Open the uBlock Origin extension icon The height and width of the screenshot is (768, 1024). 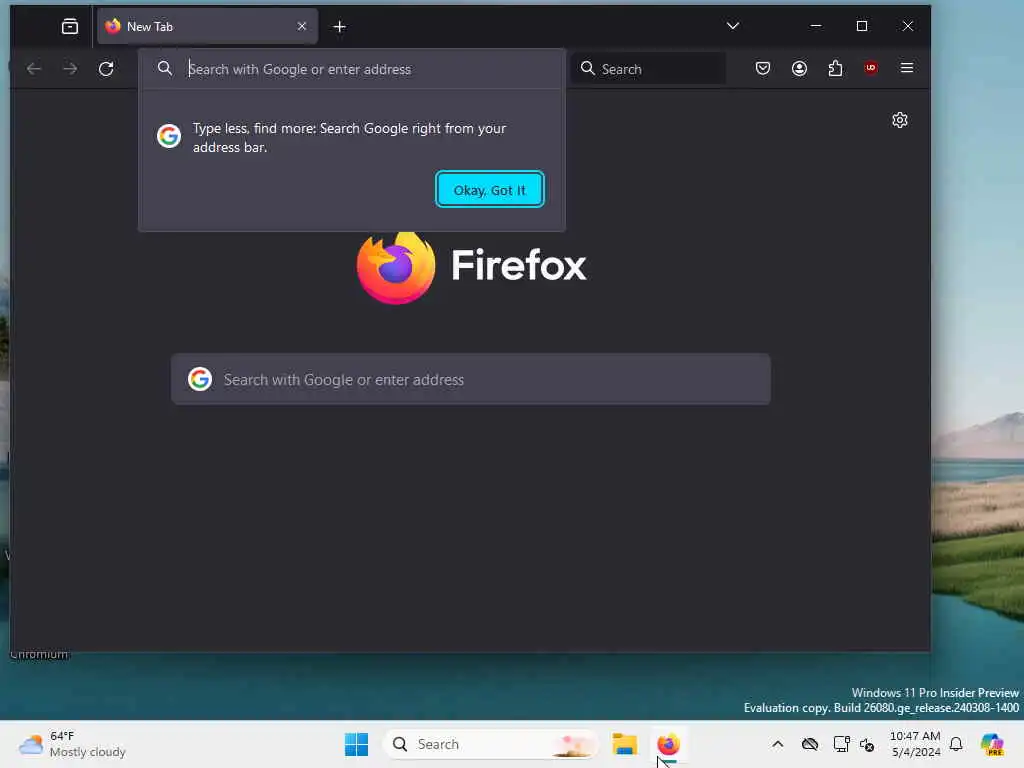click(871, 68)
